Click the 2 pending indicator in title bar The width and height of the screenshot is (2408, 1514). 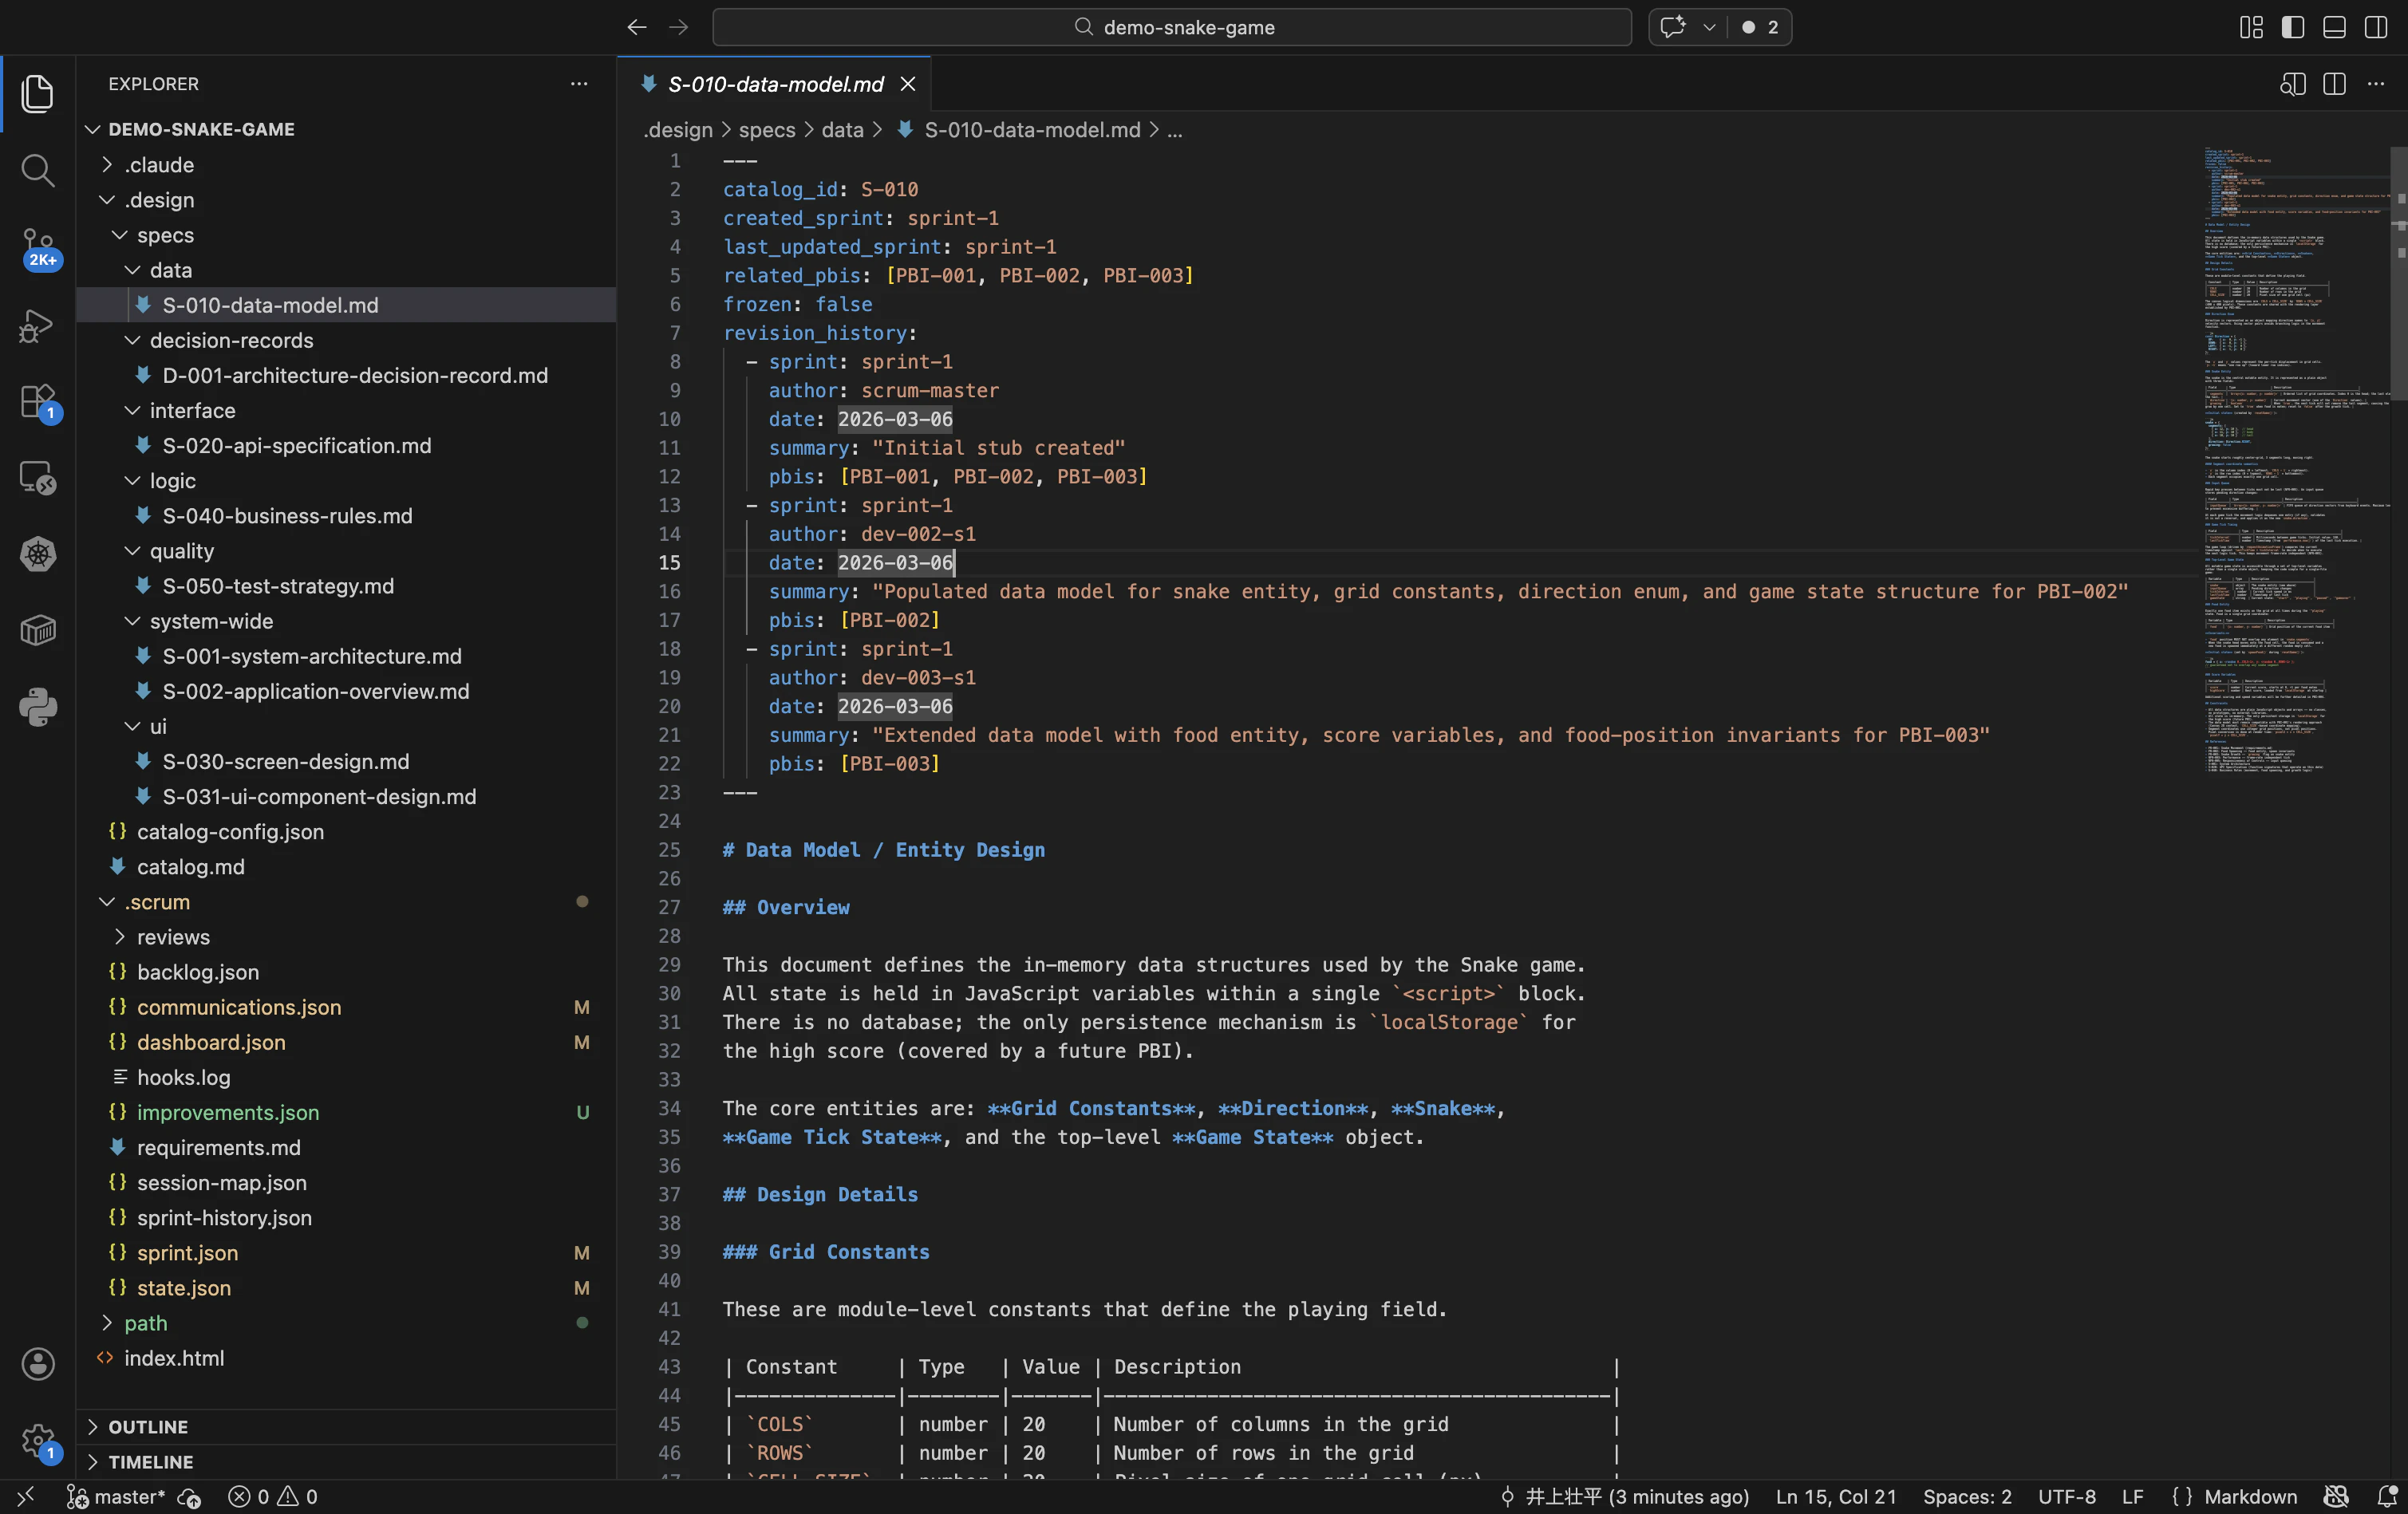pyautogui.click(x=1761, y=27)
